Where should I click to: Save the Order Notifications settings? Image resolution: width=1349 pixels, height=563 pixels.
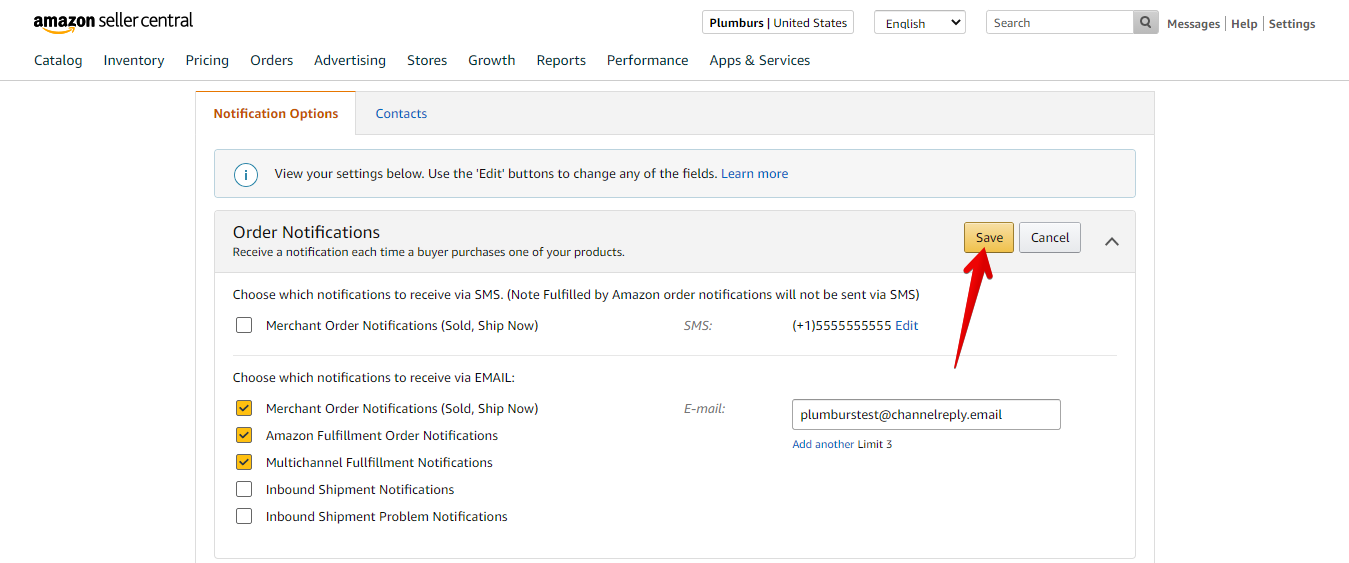coord(988,237)
